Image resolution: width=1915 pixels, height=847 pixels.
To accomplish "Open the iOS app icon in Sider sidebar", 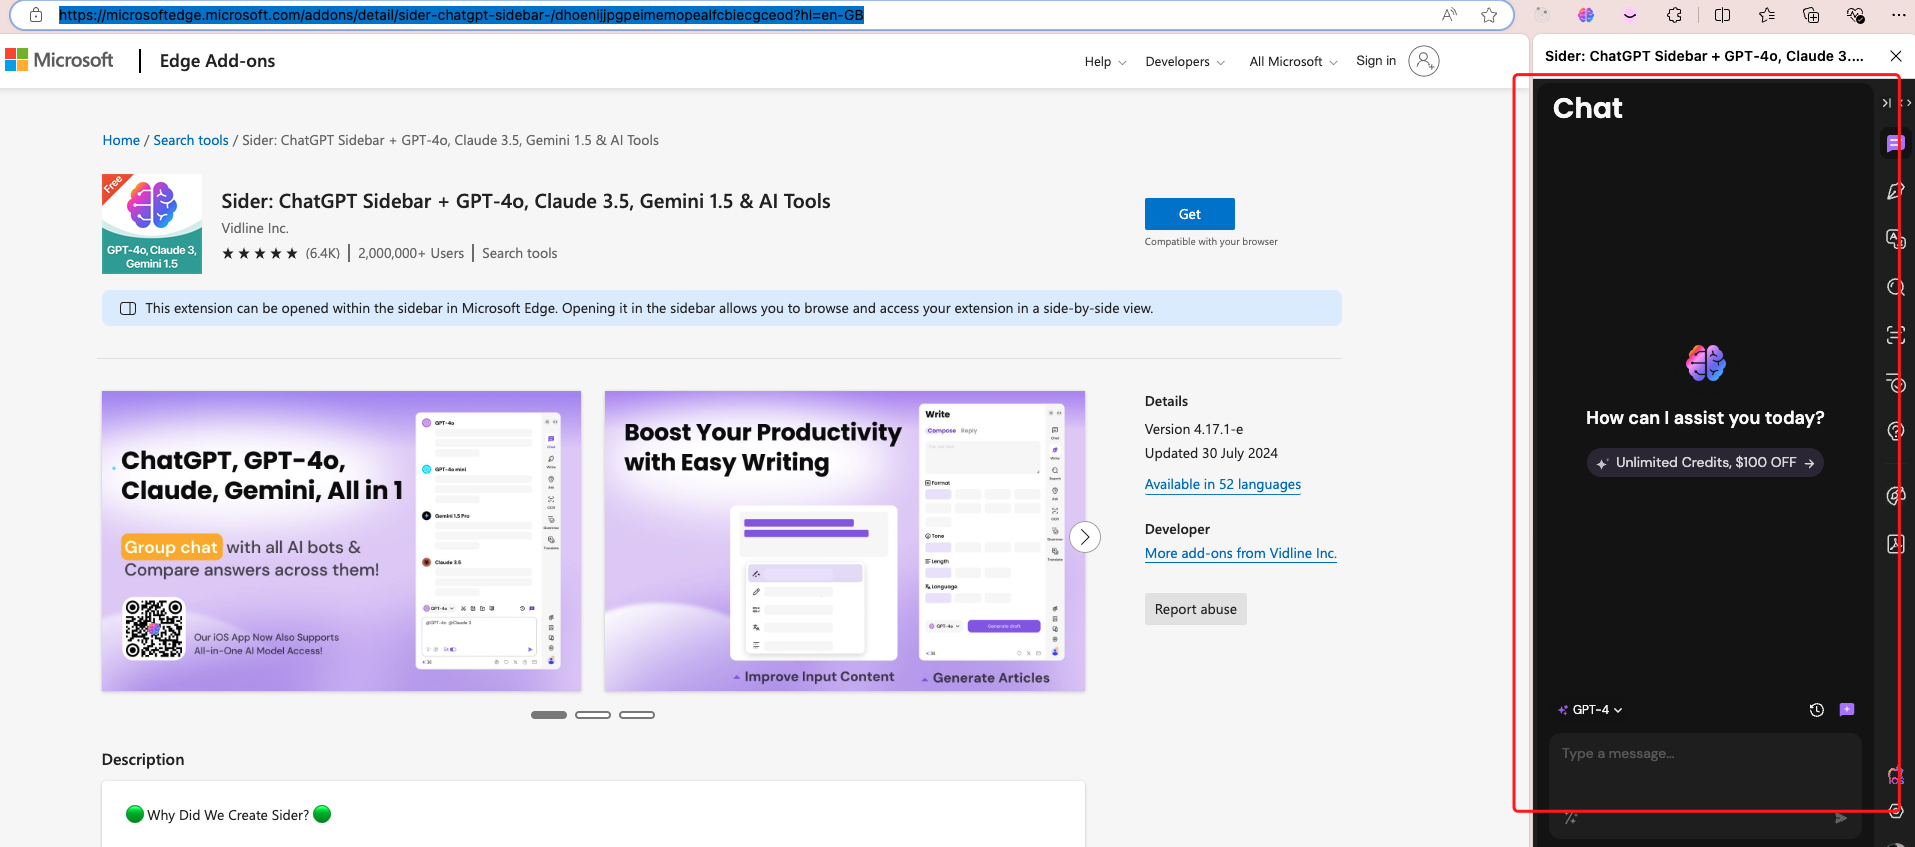I will (1895, 775).
